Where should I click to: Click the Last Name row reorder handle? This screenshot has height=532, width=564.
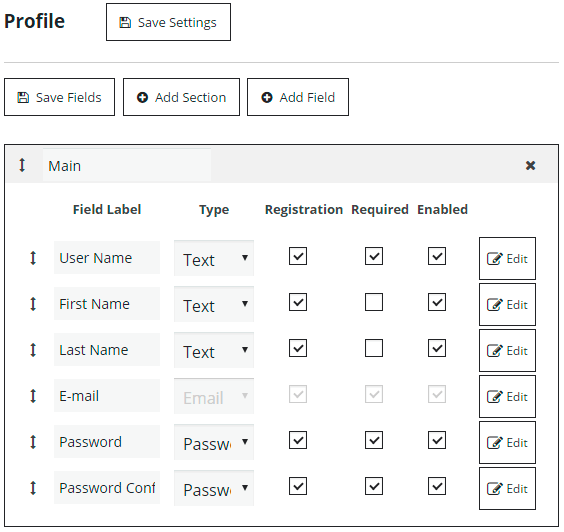(x=33, y=350)
